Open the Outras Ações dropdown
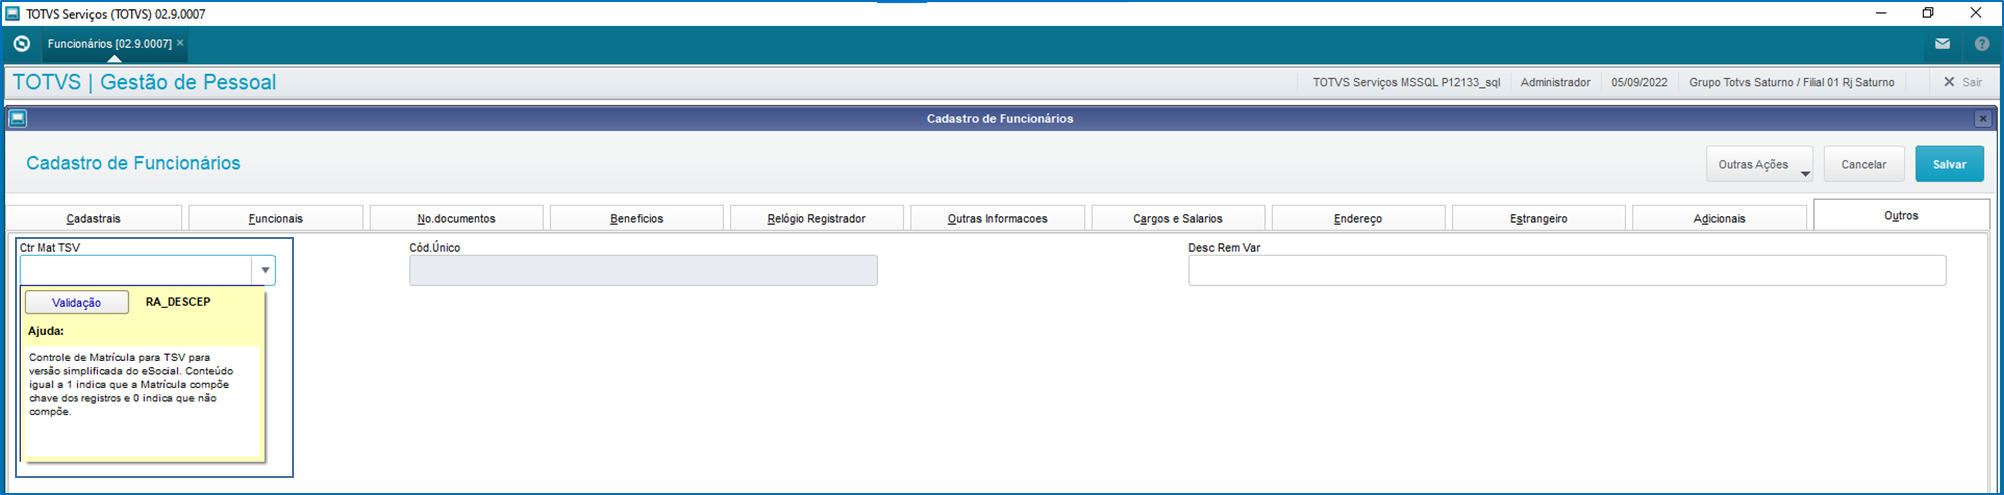 click(x=1759, y=164)
